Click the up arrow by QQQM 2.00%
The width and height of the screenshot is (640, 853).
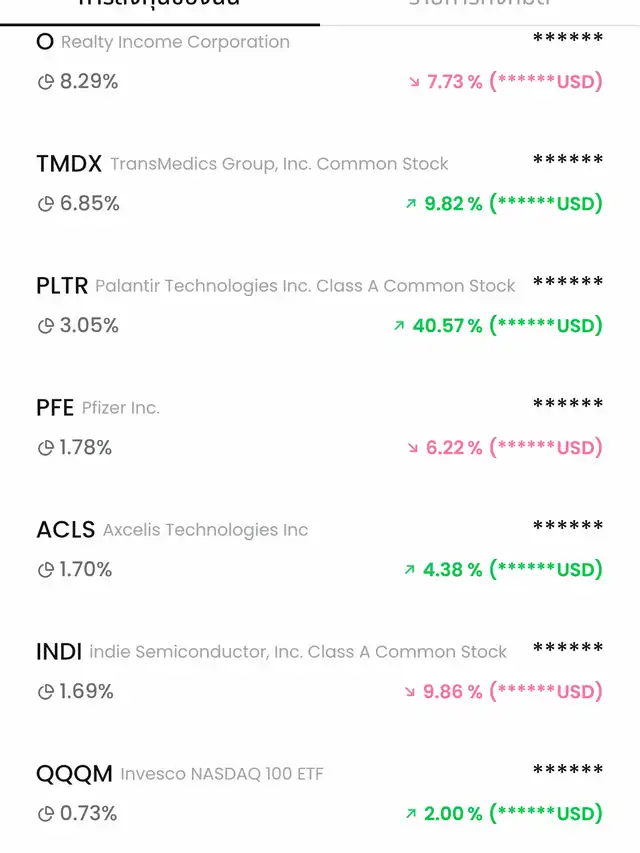point(410,814)
